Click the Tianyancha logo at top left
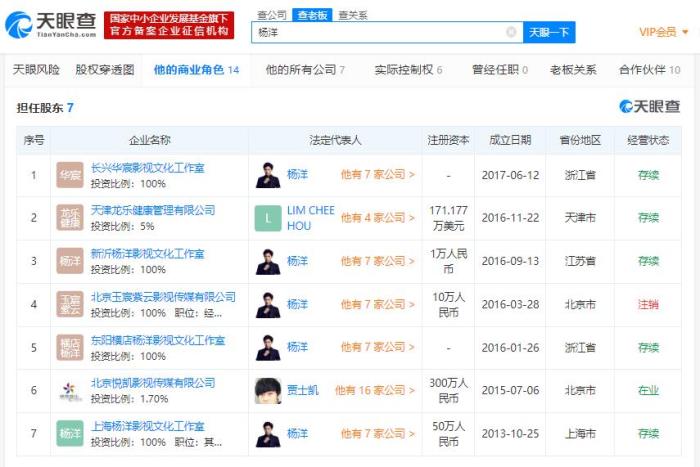The width and height of the screenshot is (700, 467). tap(50, 24)
